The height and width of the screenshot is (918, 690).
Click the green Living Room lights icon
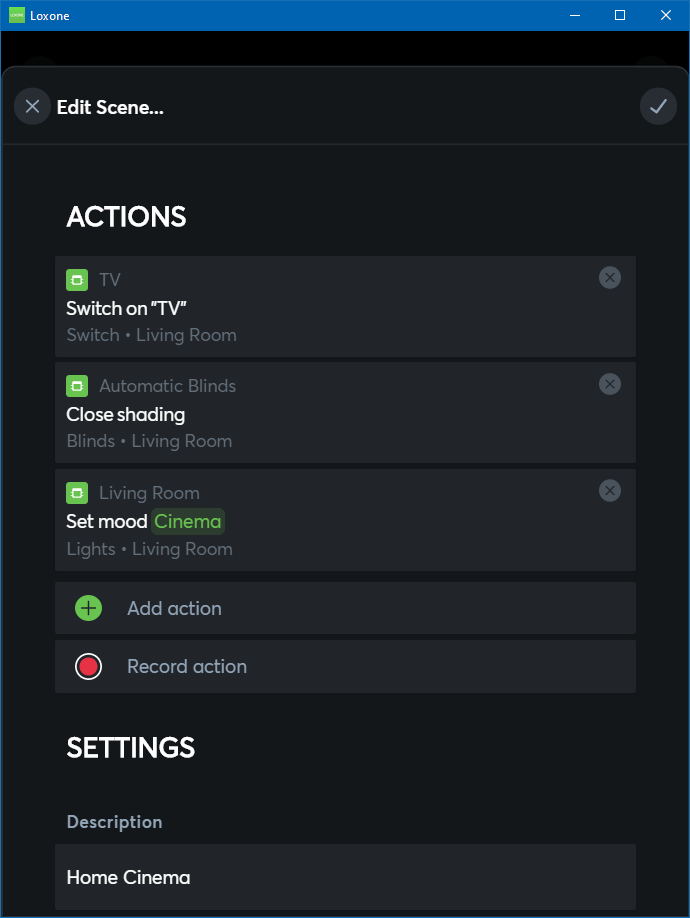[77, 493]
